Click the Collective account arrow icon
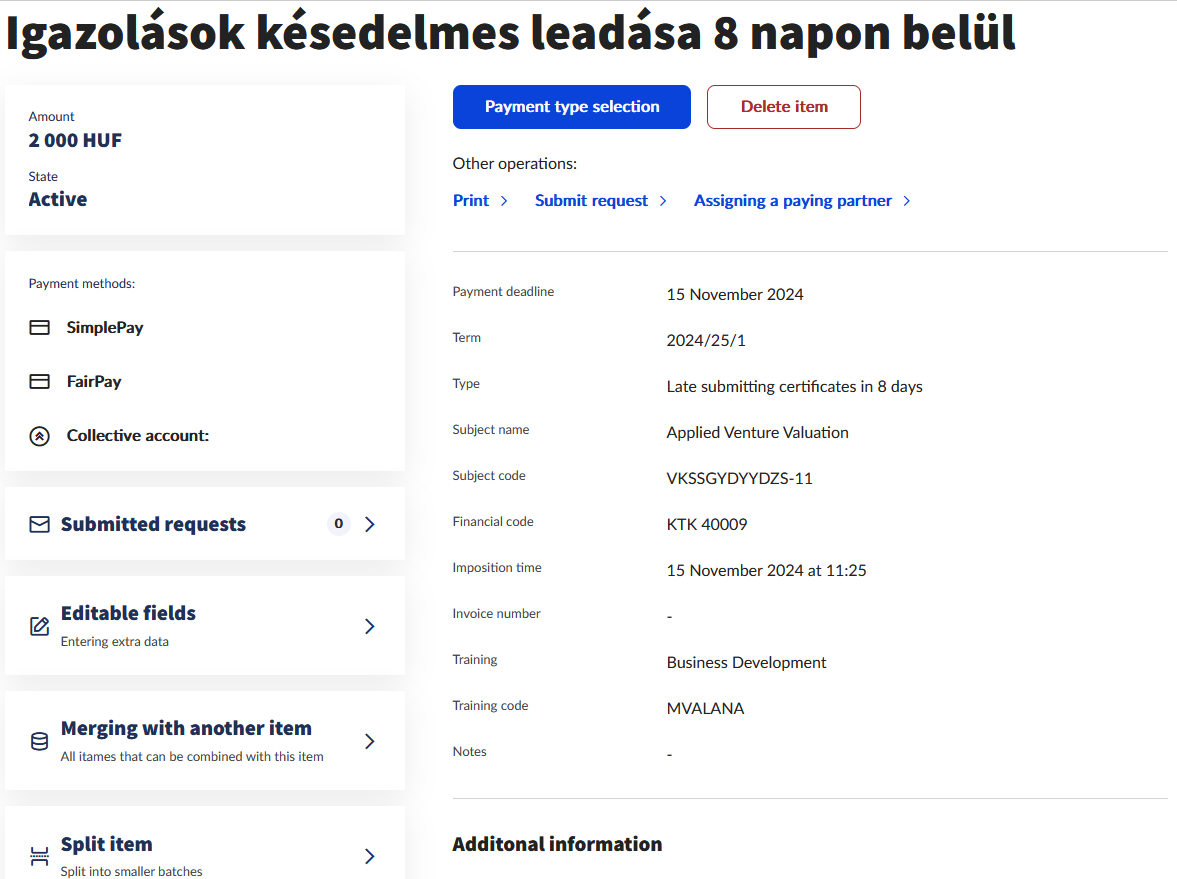This screenshot has height=879, width=1177. pyautogui.click(x=40, y=436)
